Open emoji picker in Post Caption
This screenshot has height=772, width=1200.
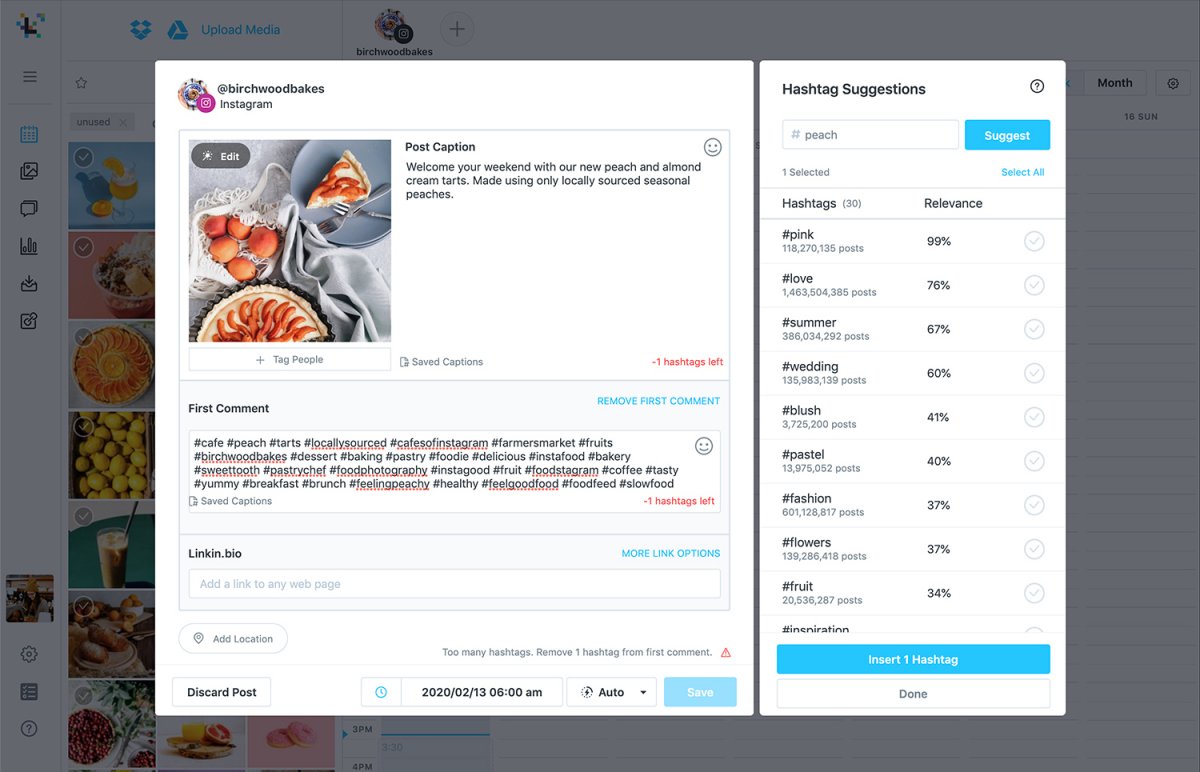click(712, 147)
